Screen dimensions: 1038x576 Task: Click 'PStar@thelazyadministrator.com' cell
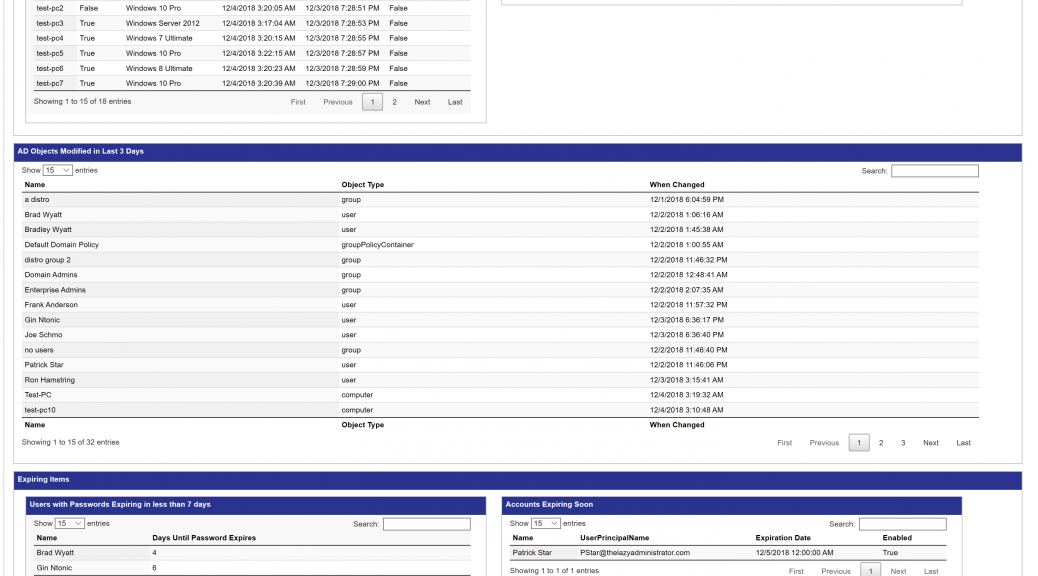tap(635, 552)
